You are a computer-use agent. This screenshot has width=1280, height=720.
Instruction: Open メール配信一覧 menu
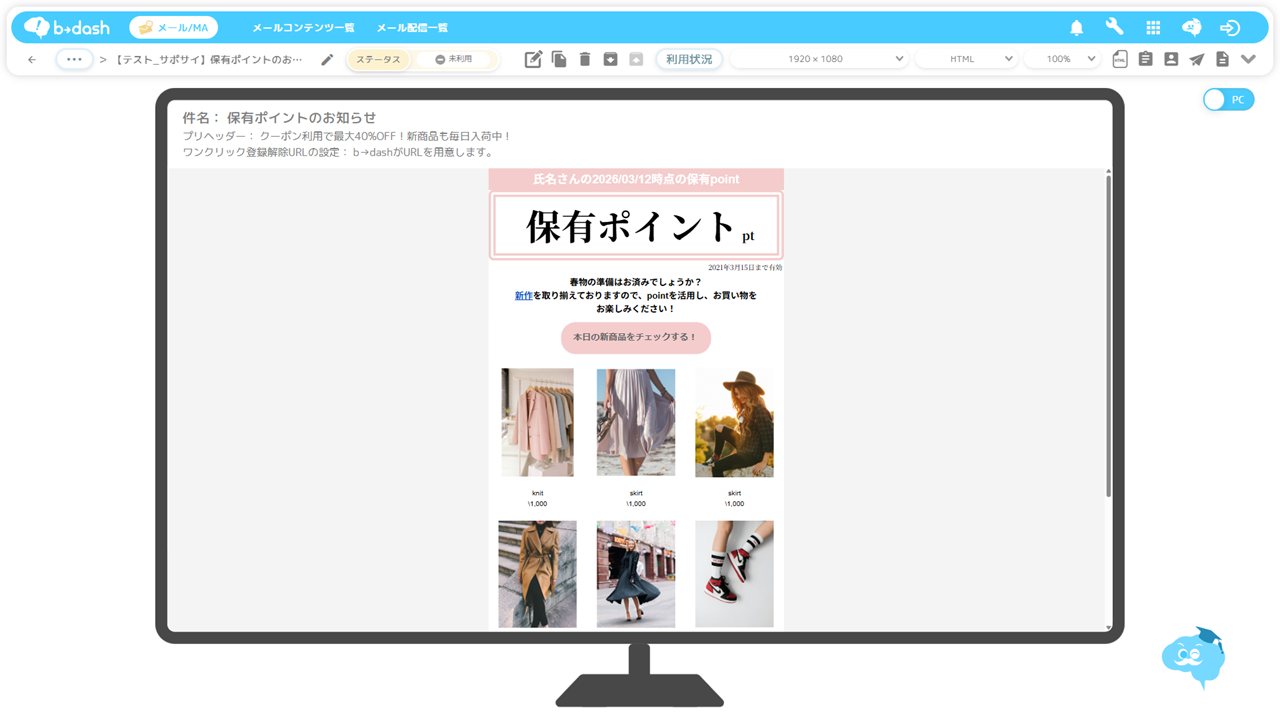pos(412,28)
